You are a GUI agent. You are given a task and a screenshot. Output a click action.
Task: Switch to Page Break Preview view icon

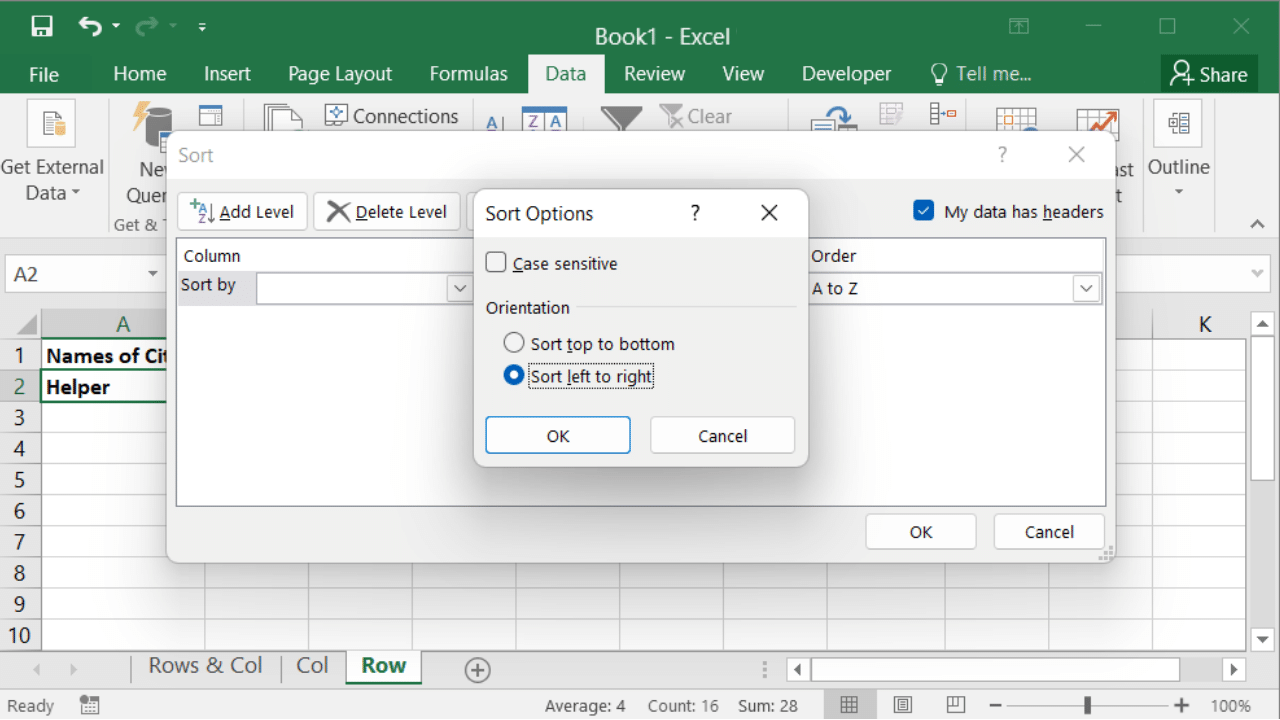click(955, 705)
